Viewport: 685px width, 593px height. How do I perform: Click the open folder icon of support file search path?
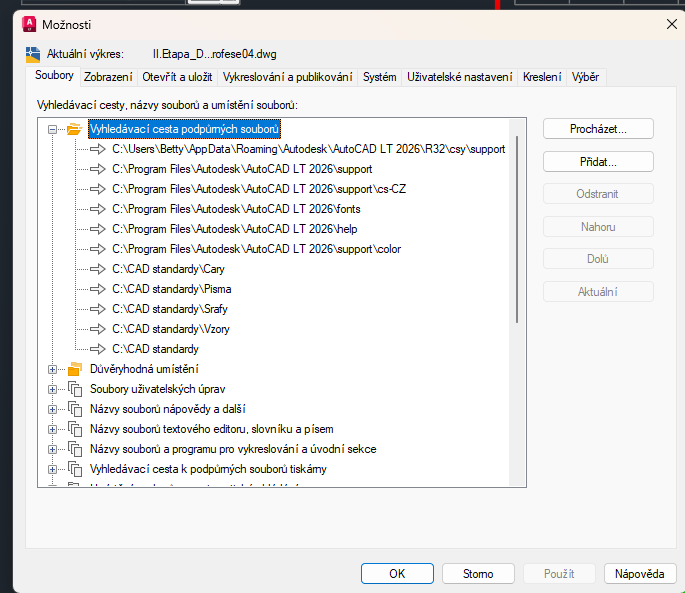pos(73,129)
